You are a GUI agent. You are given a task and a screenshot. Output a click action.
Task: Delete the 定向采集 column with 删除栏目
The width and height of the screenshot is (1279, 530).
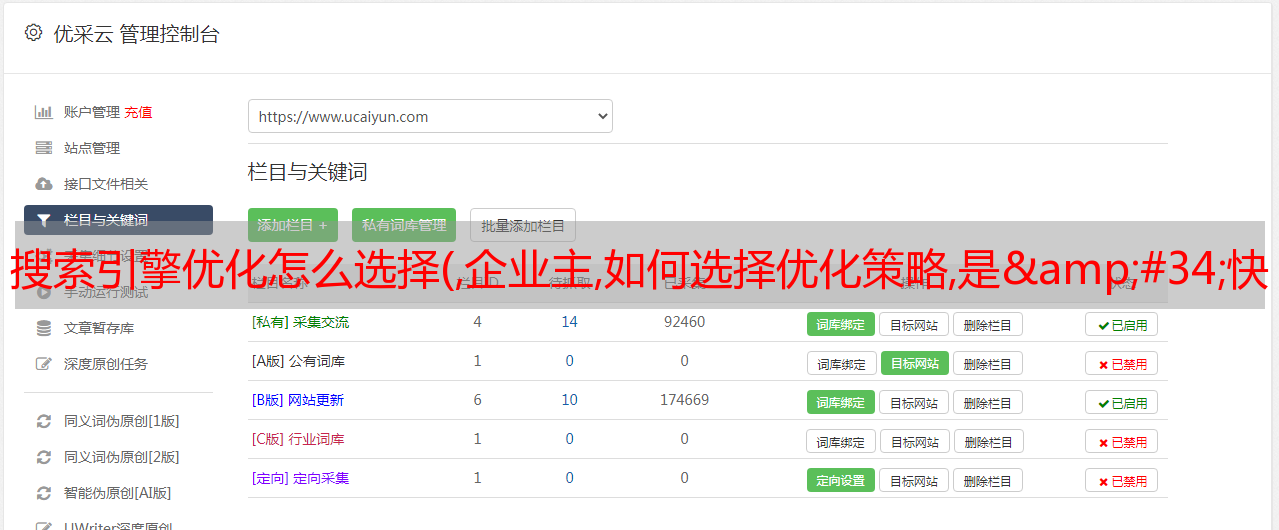(987, 480)
